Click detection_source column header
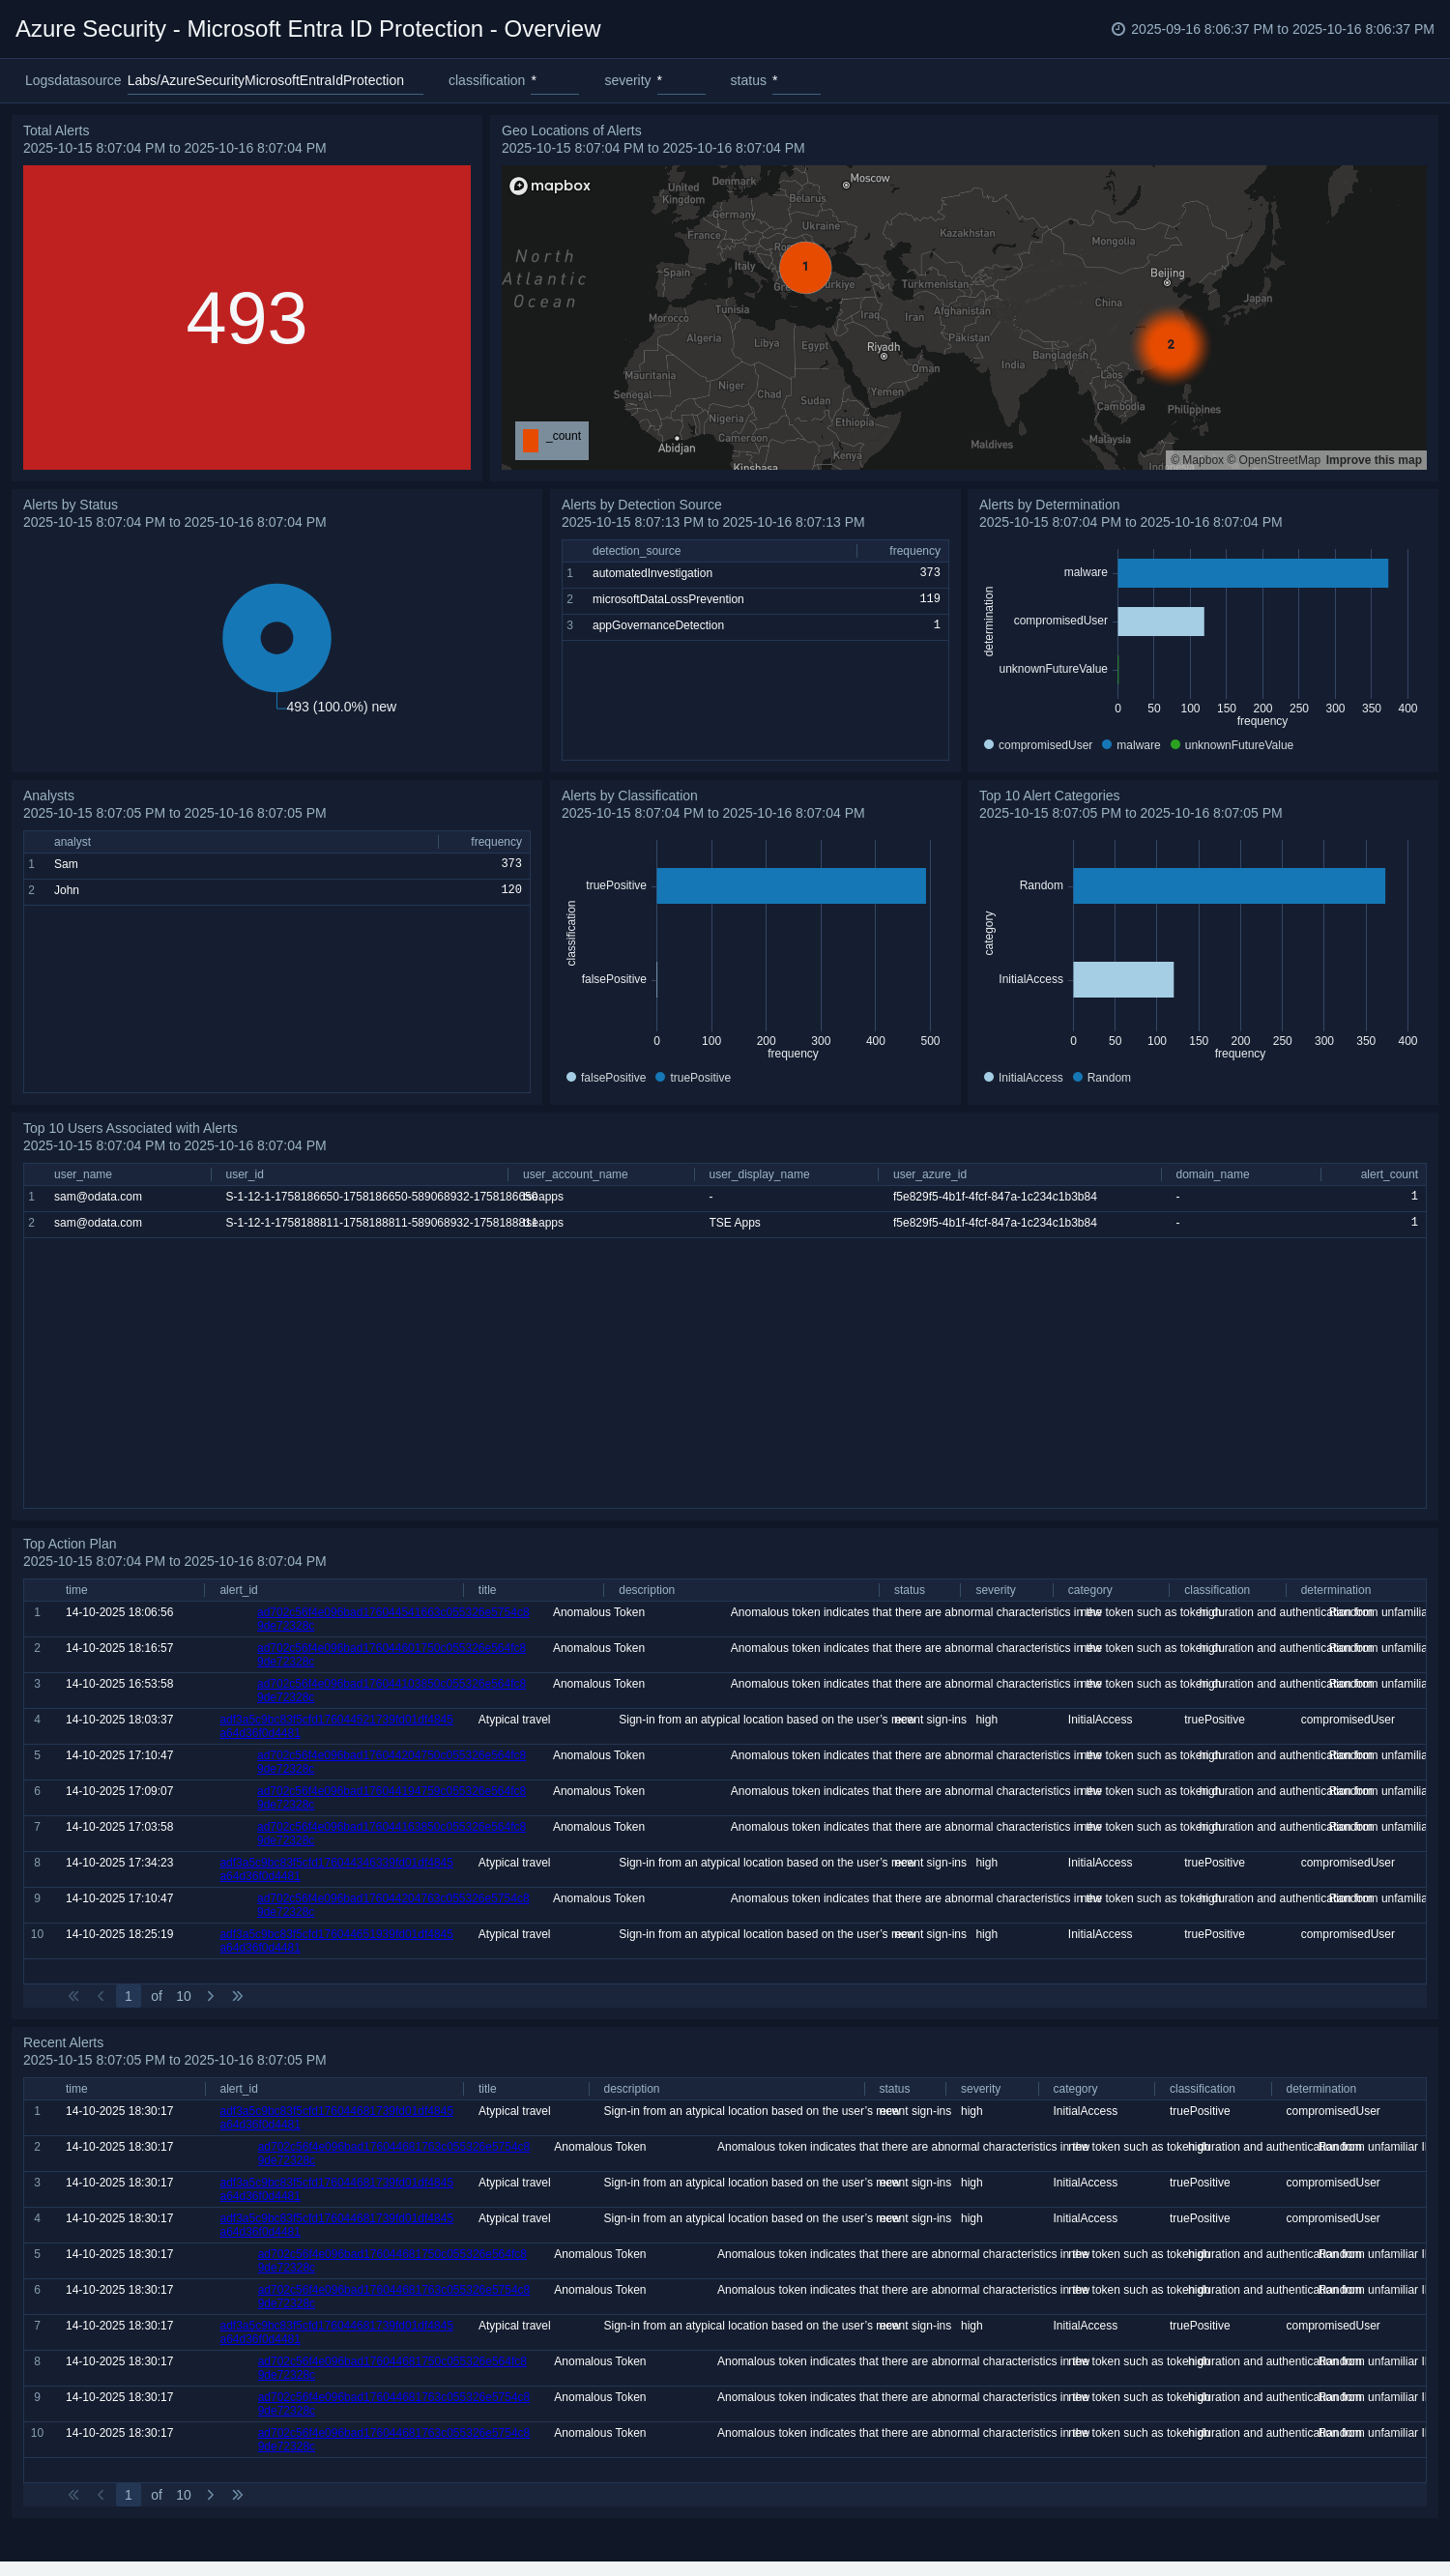 pos(636,551)
